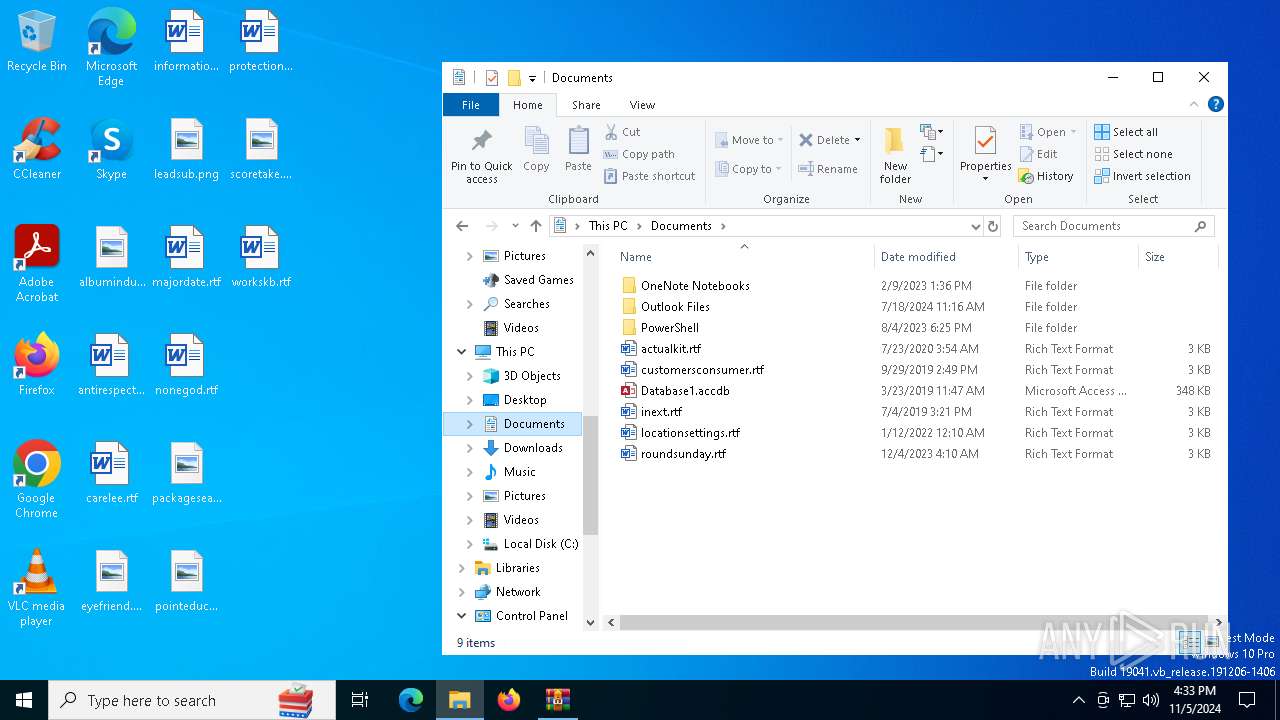The image size is (1280, 720).
Task: Click Task View button on taskbar
Action: (x=360, y=700)
